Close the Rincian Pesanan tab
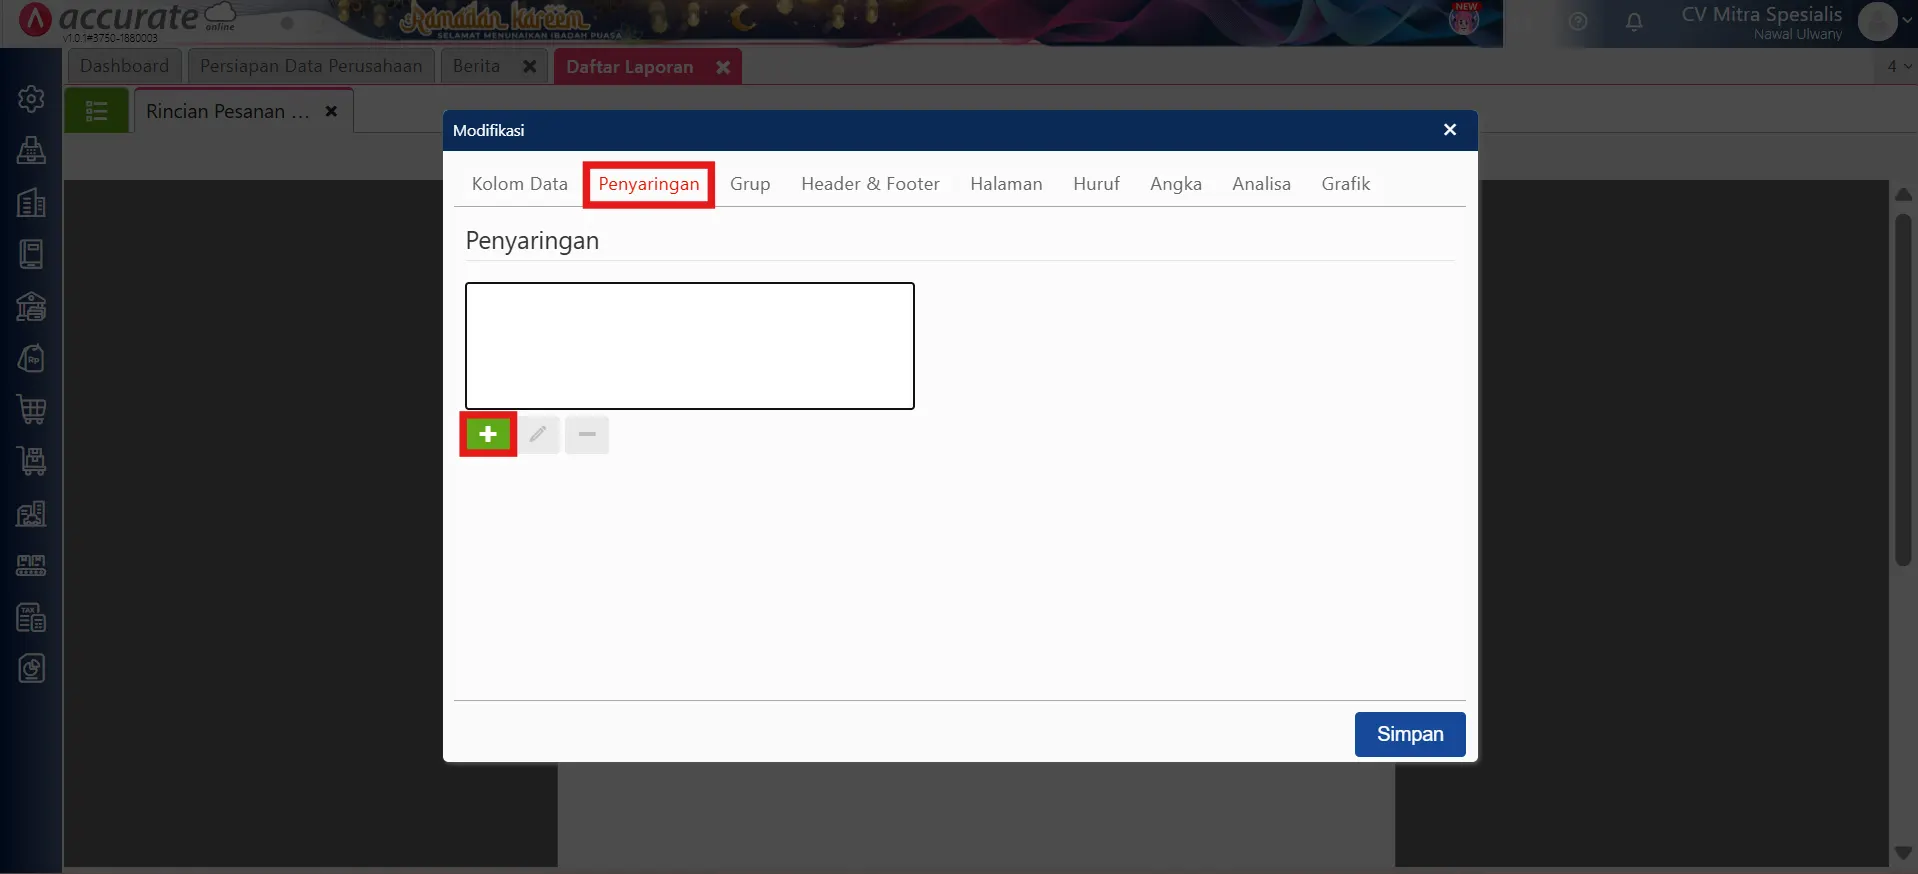Image resolution: width=1918 pixels, height=874 pixels. click(331, 111)
